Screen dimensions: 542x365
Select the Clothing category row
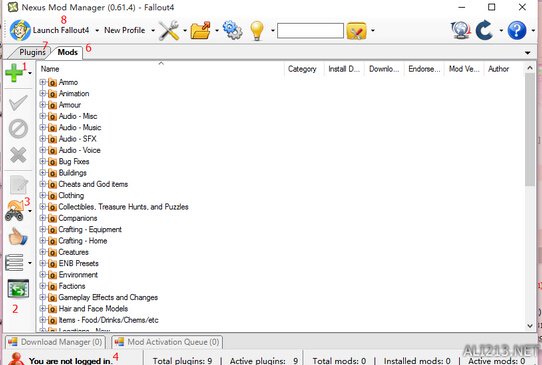(71, 196)
